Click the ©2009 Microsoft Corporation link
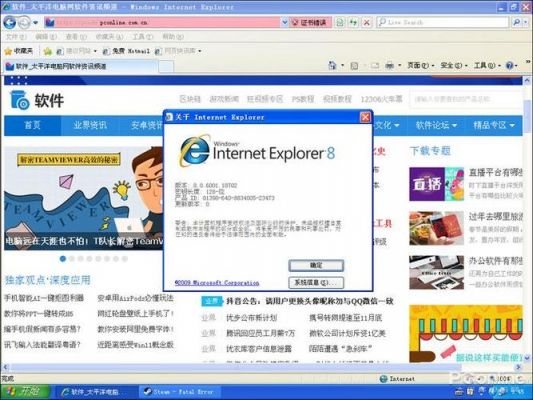 [217, 283]
